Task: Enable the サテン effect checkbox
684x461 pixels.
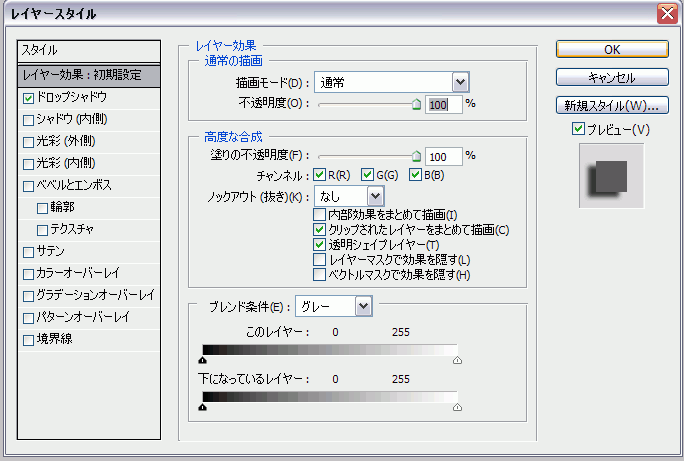Action: click(x=28, y=252)
